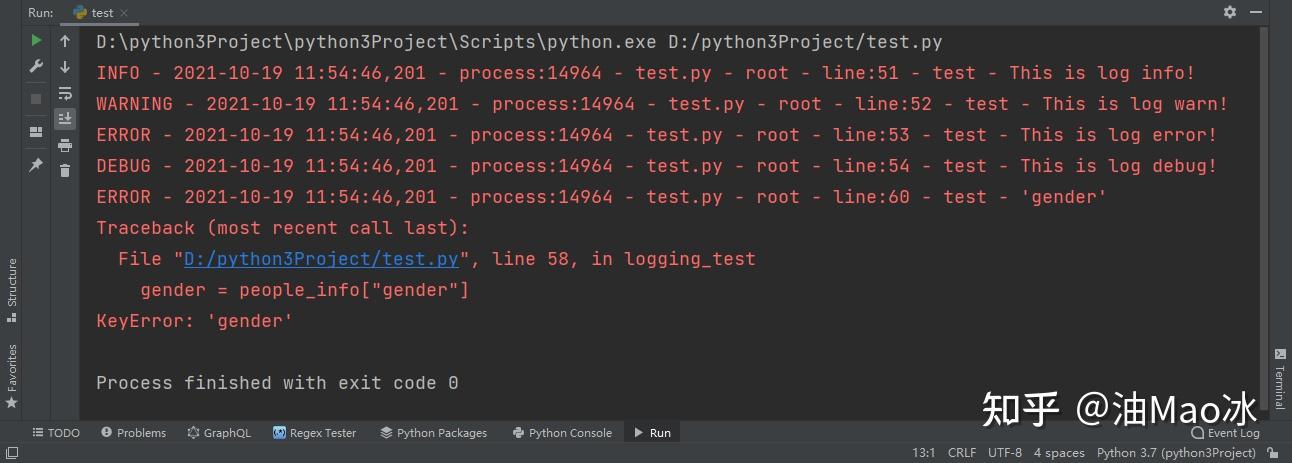Open Python 3.7 interpreter selector

[x=1176, y=453]
